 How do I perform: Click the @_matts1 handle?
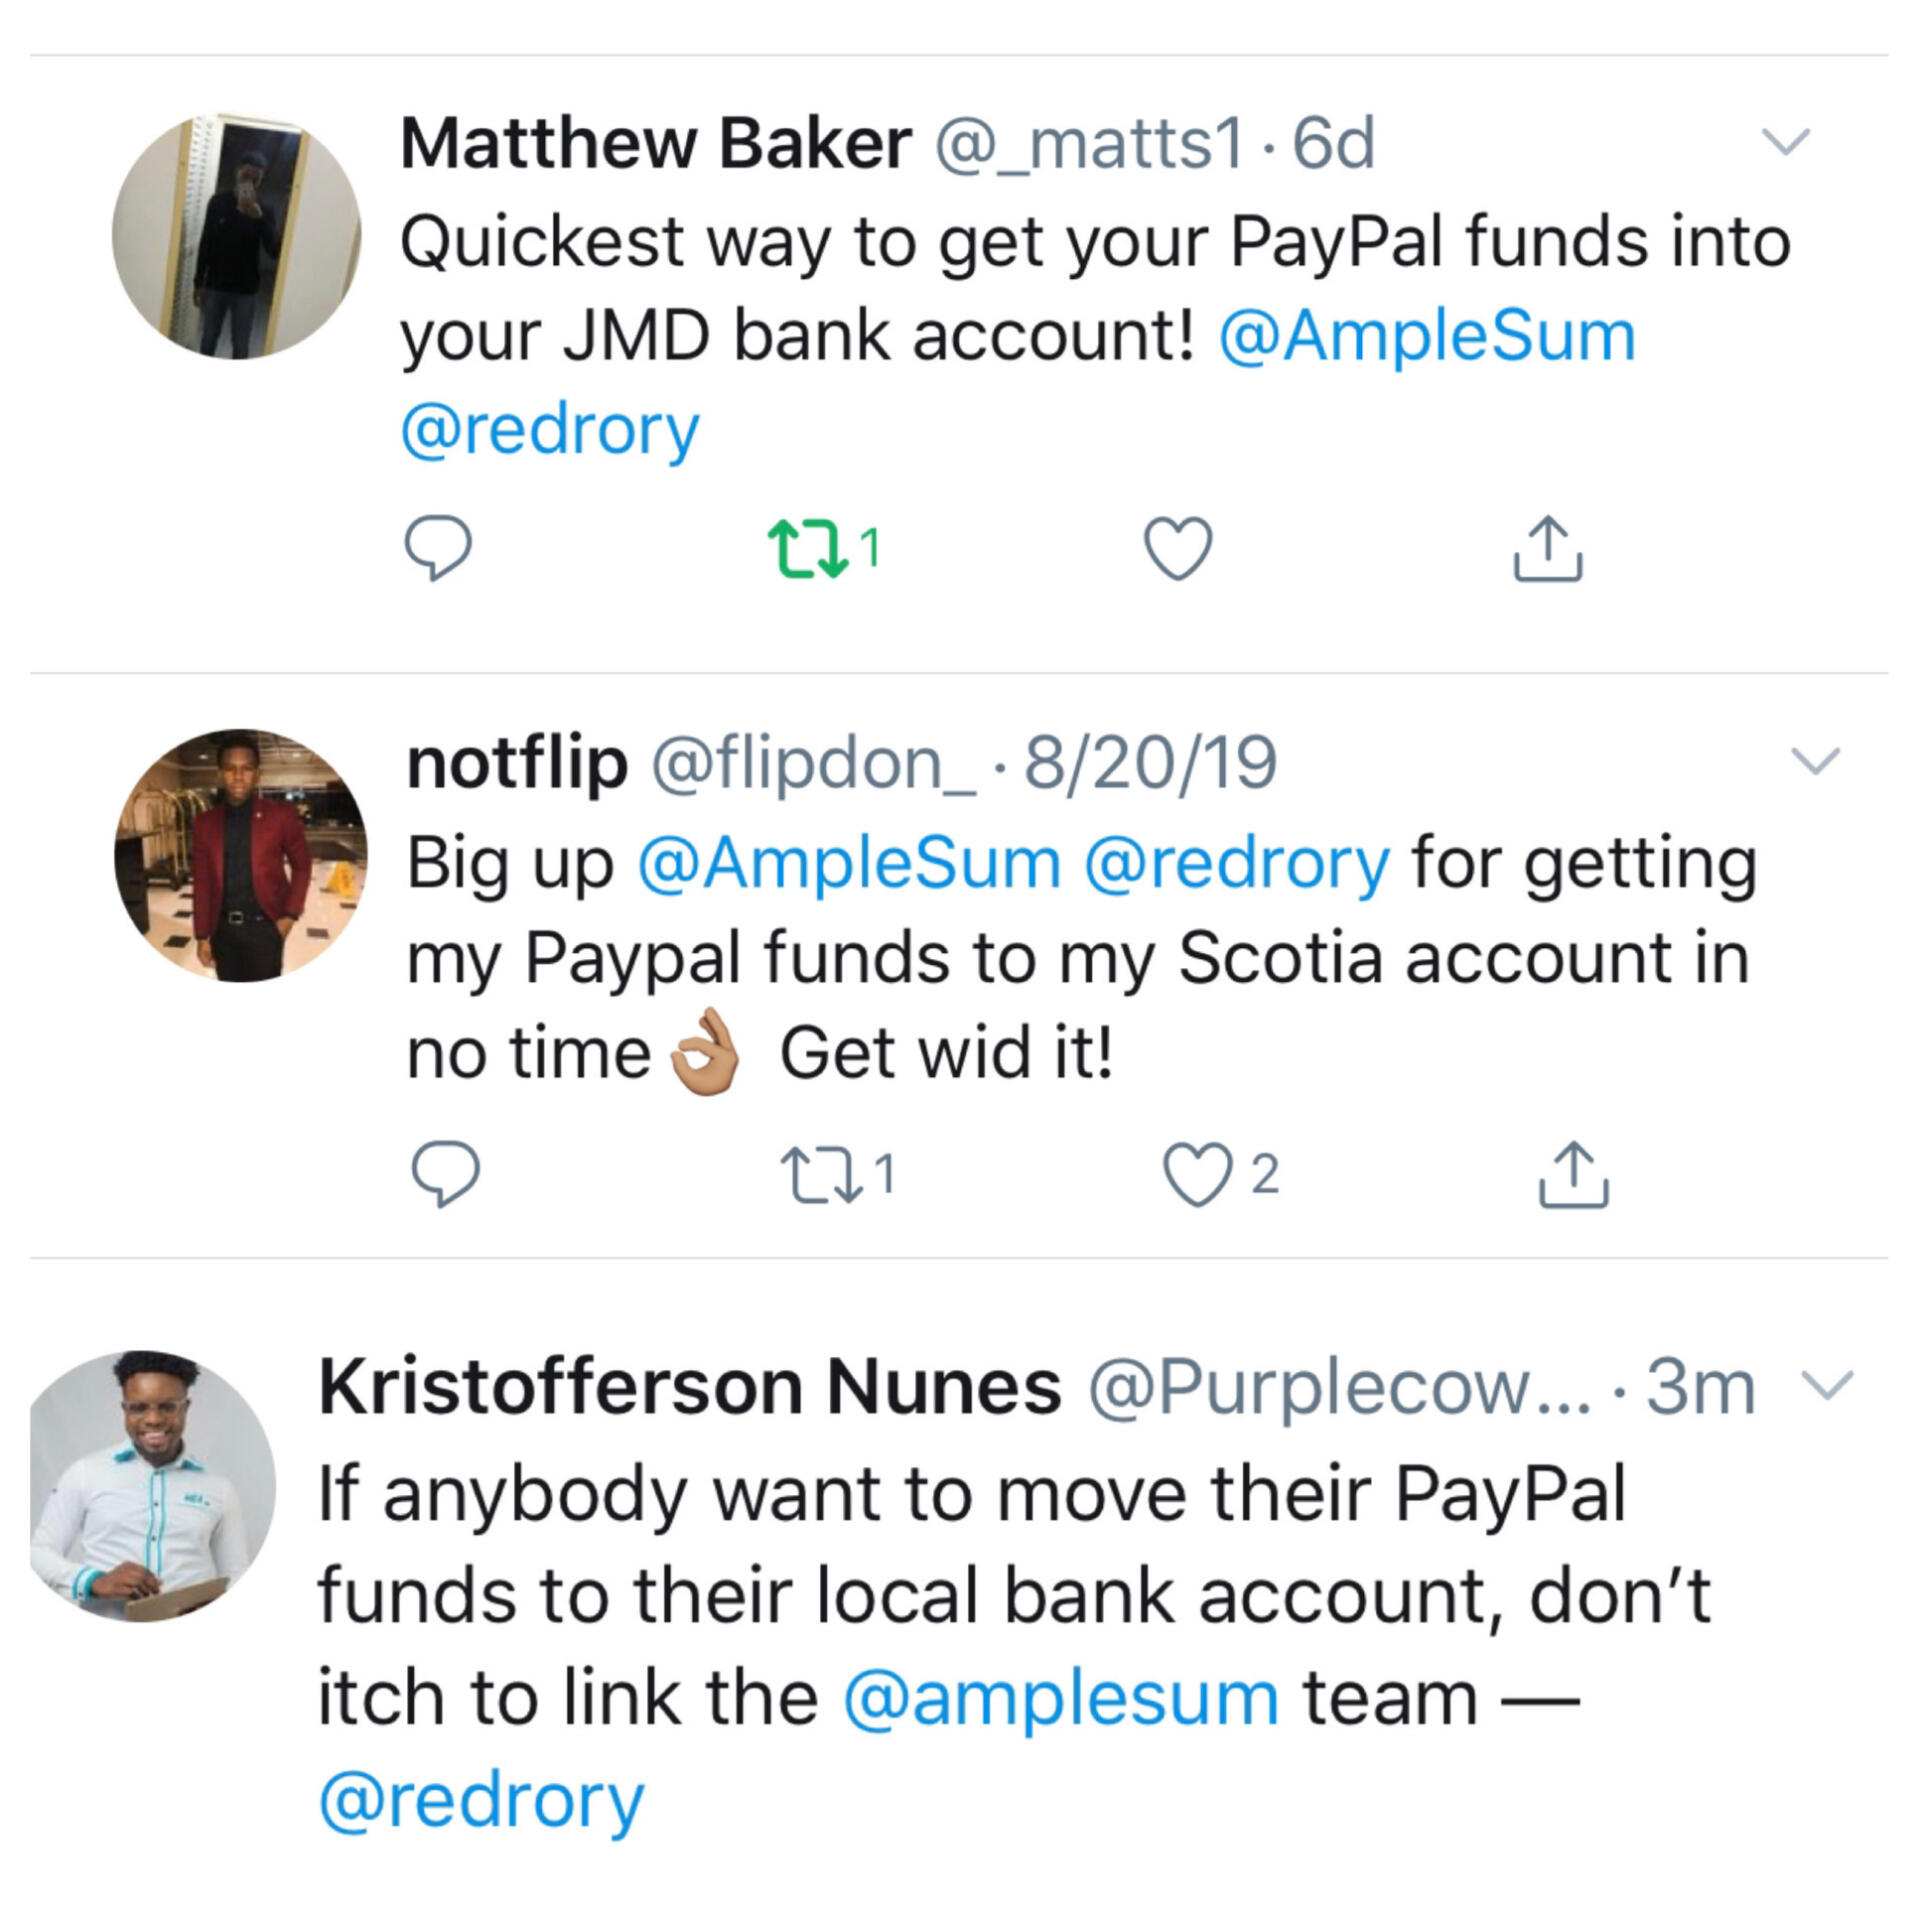(x=1090, y=144)
